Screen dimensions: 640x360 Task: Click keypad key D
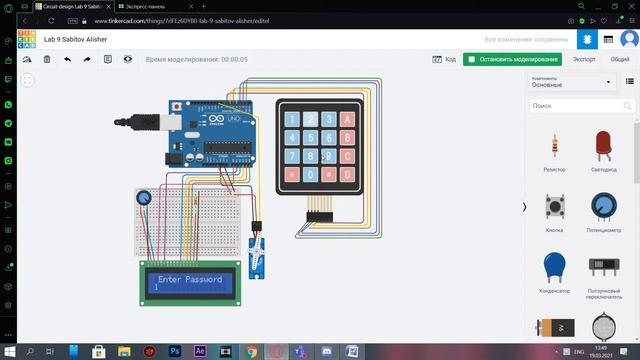347,175
